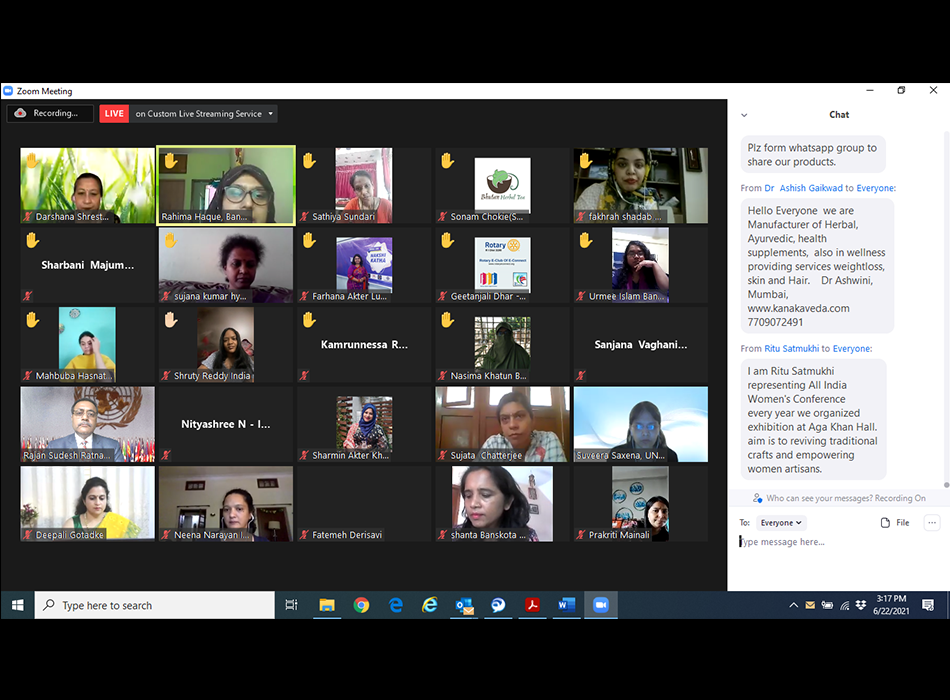Select Suveera Saxena's video tile

click(641, 424)
